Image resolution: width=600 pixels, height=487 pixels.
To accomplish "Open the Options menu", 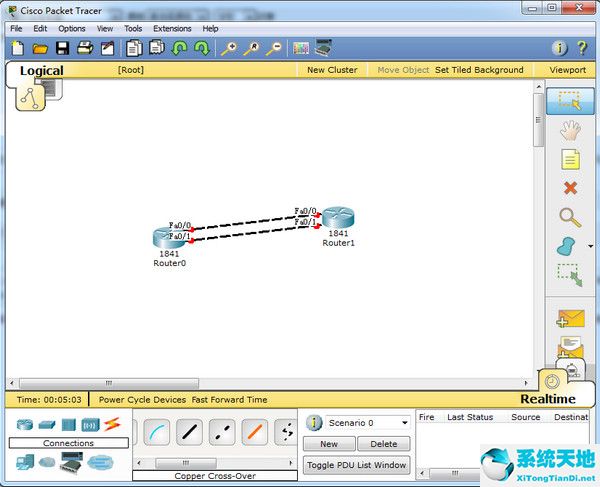I will coord(72,29).
